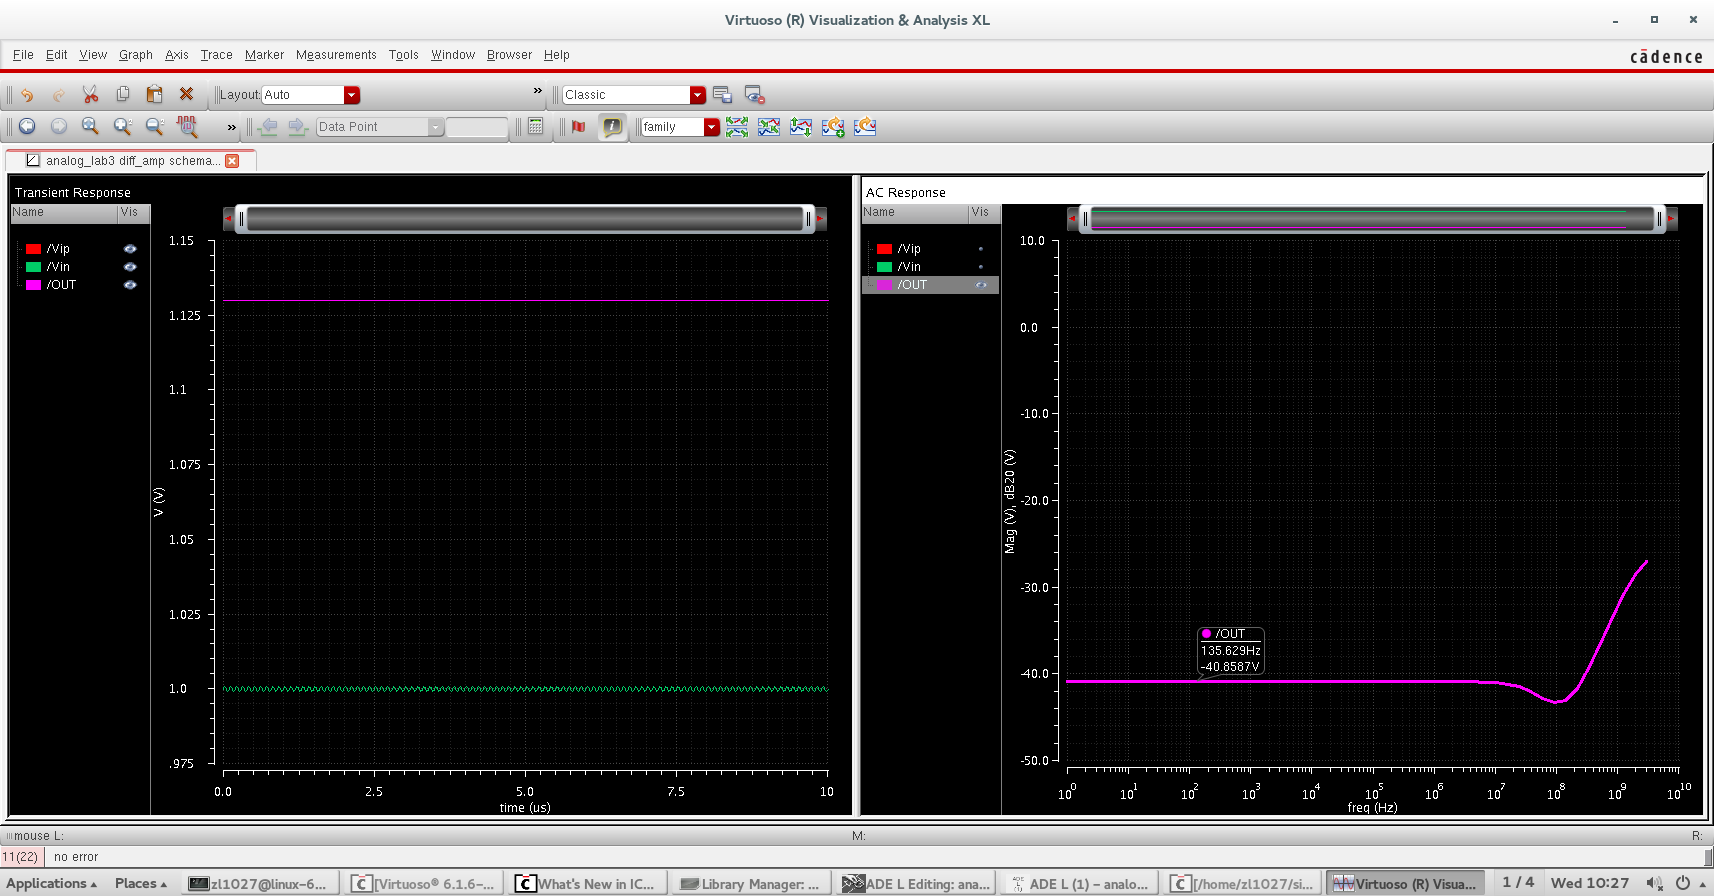Open the Calculator icon
This screenshot has height=896, width=1714.
(x=536, y=127)
